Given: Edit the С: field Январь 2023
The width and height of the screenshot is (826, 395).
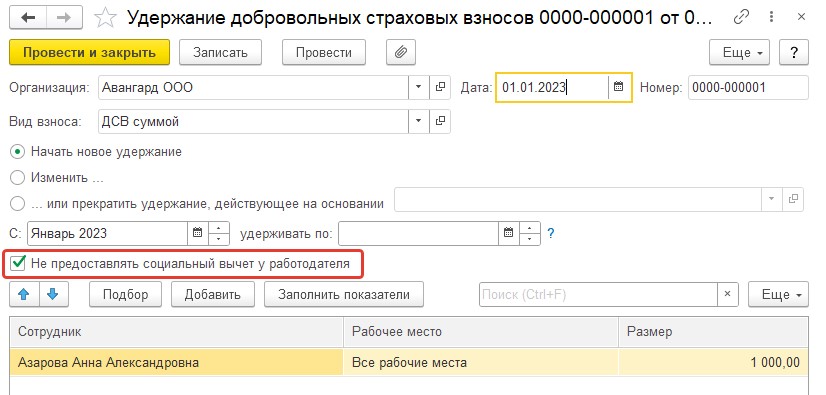Looking at the screenshot, I should (x=107, y=233).
